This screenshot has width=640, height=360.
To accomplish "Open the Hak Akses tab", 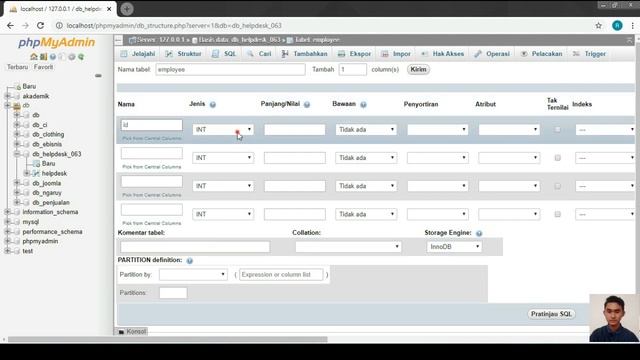I will point(442,54).
